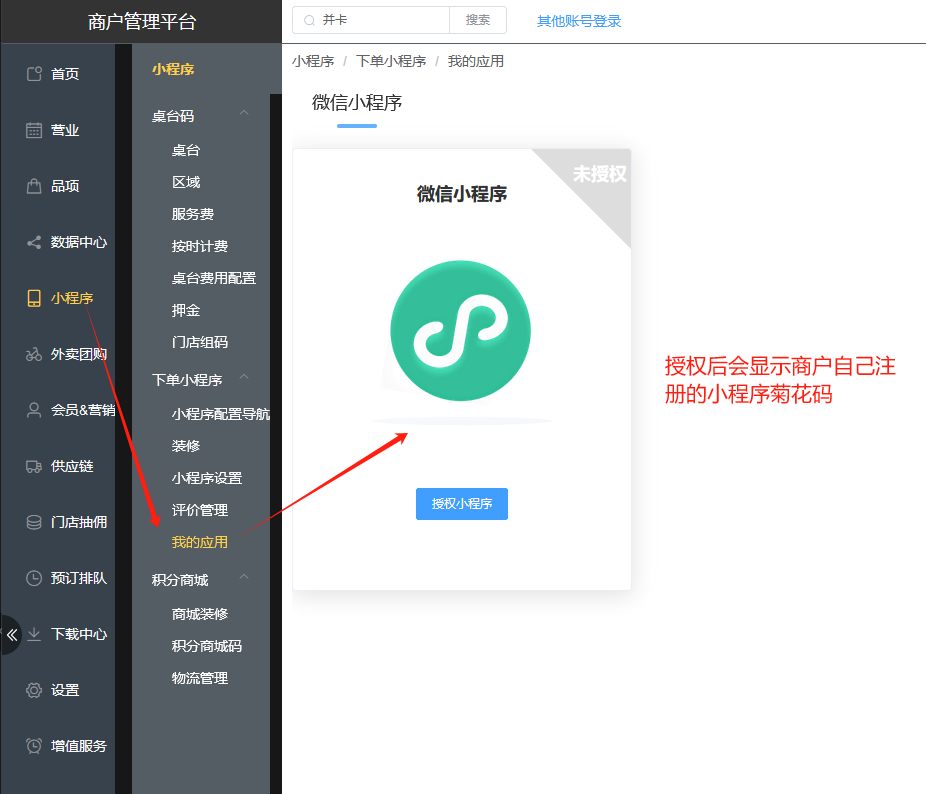The image size is (926, 794).
Task: Collapse the 桌台码 submenu arrow
Action: pos(244,113)
